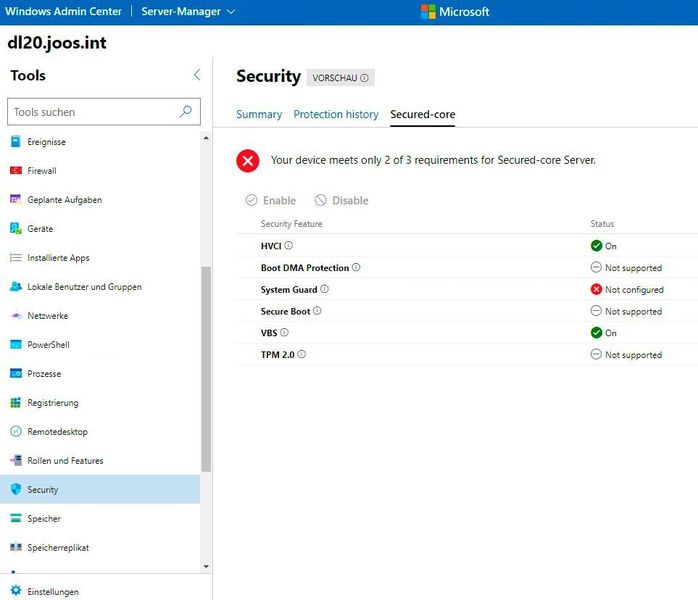Switch to the Summary tab
The image size is (698, 600).
coord(259,114)
